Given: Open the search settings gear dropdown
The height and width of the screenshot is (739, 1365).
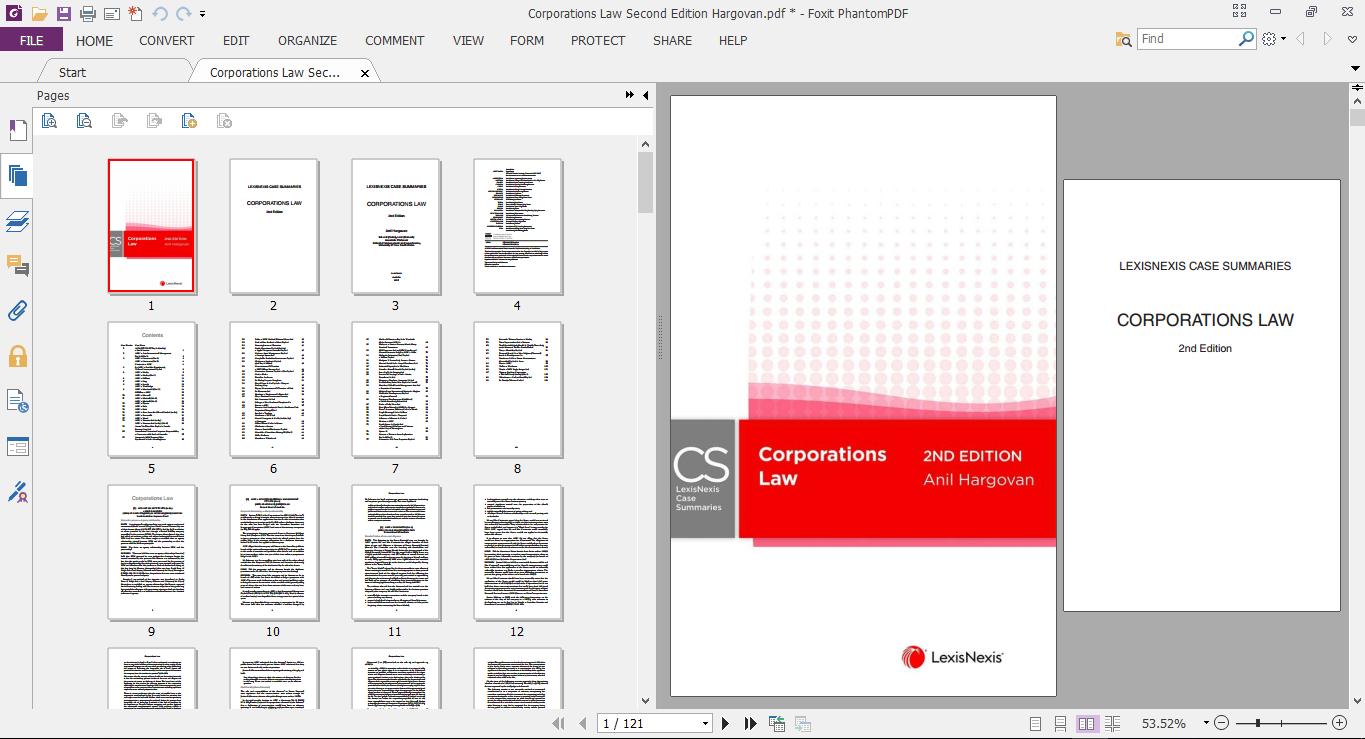Looking at the screenshot, I should pos(1273,39).
